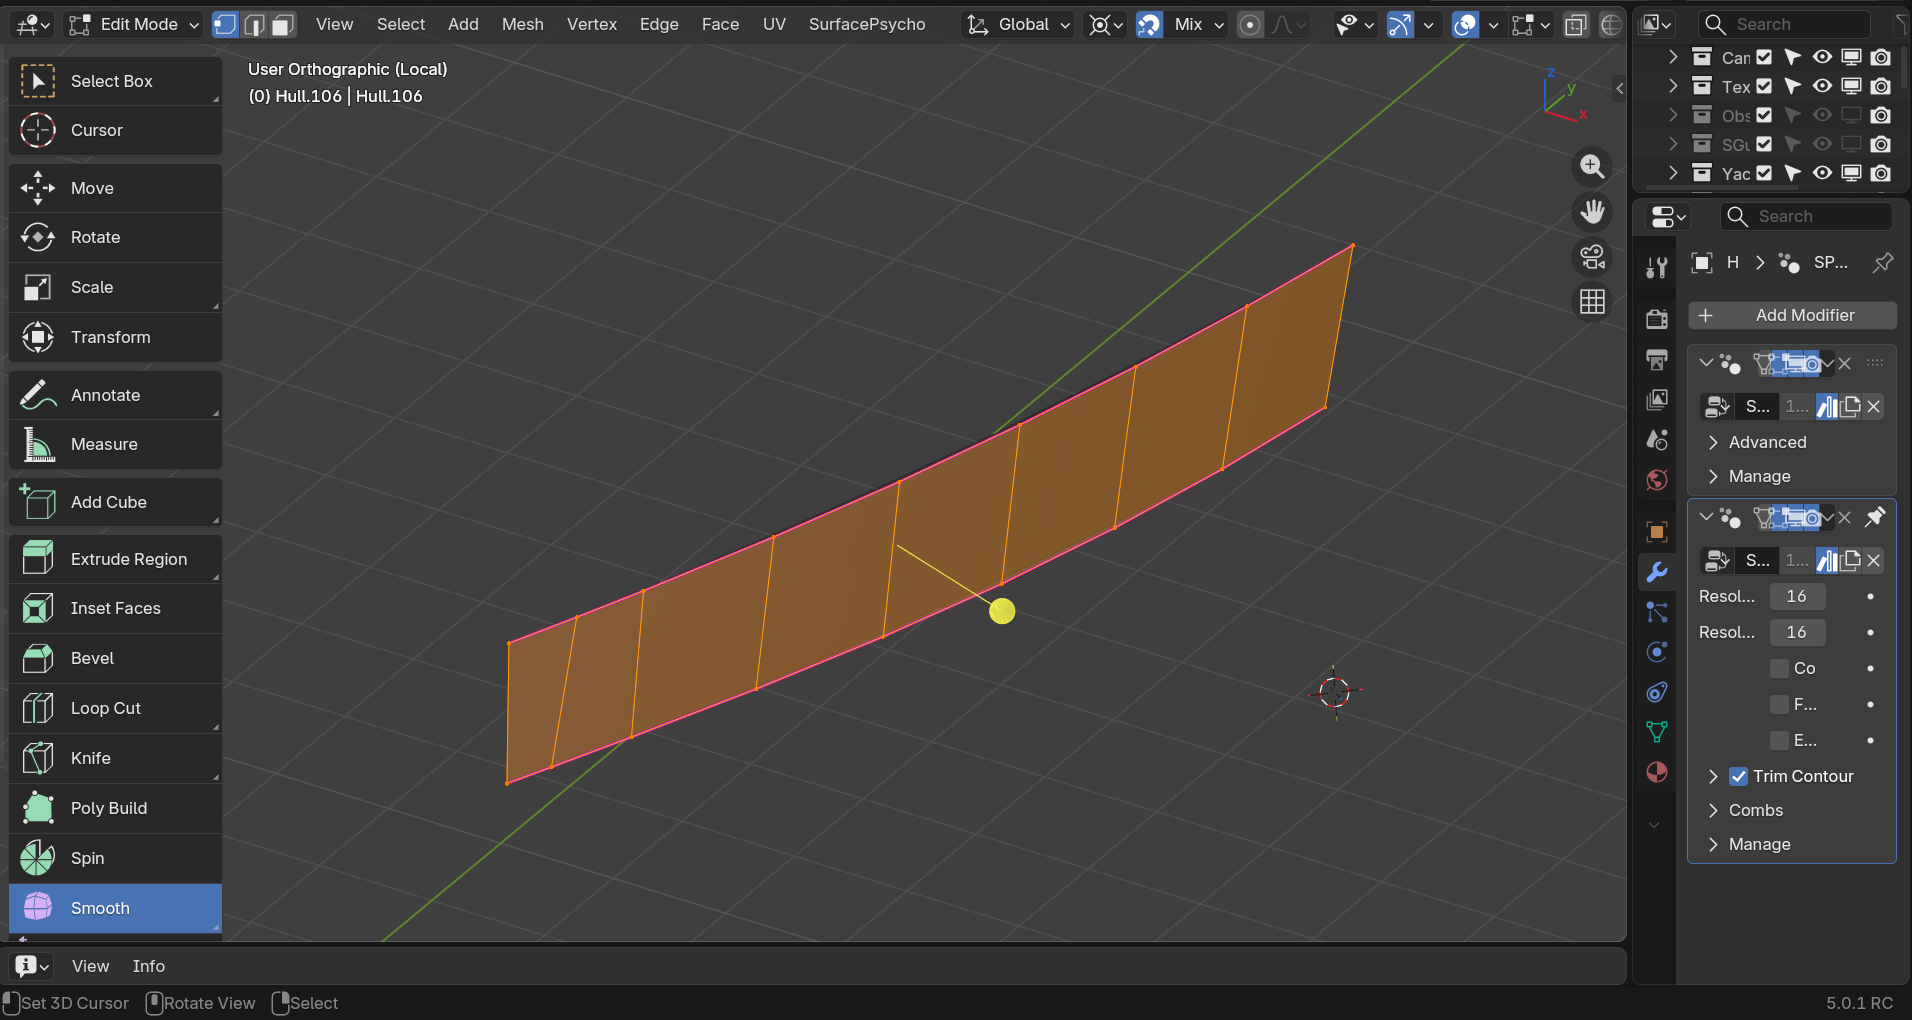Switch to orthographic grid view toggle
Viewport: 1912px width, 1020px height.
click(1592, 302)
